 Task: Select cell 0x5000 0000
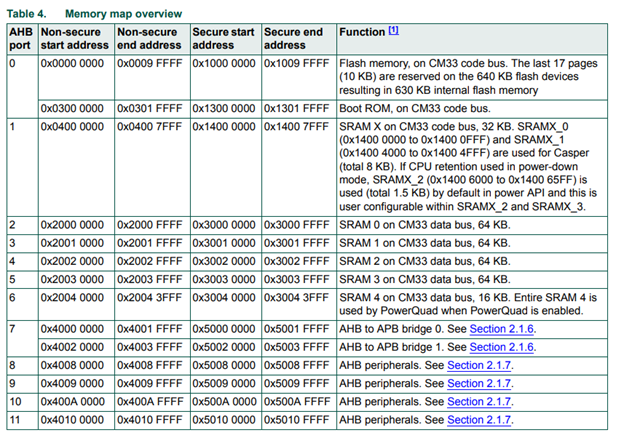224,329
